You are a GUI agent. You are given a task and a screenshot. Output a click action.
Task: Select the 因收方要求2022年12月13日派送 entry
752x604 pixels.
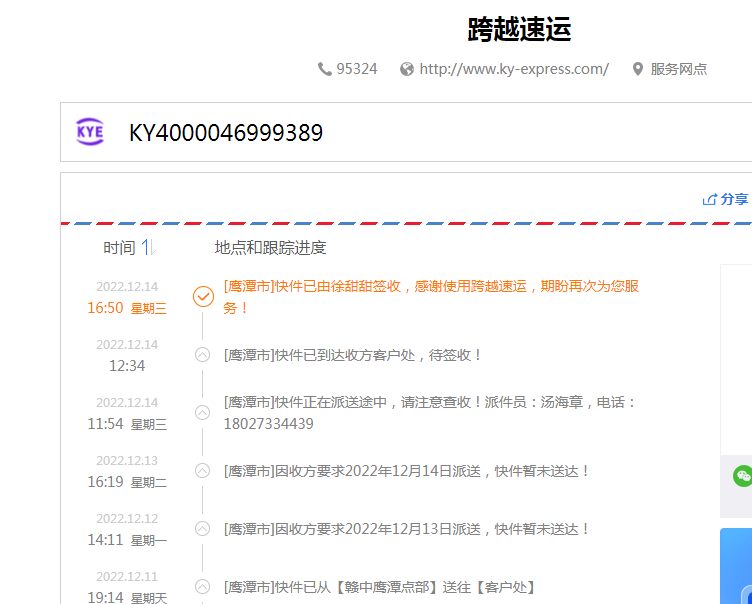pos(406,529)
